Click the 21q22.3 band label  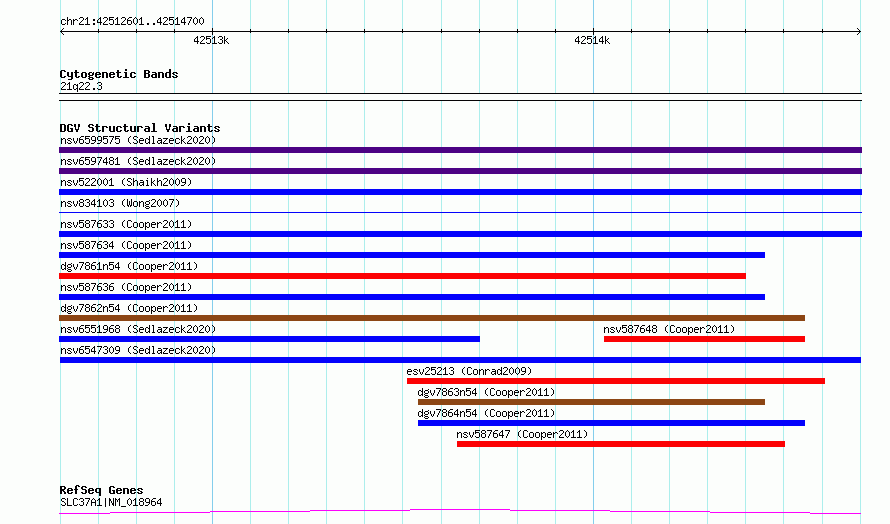tap(81, 86)
